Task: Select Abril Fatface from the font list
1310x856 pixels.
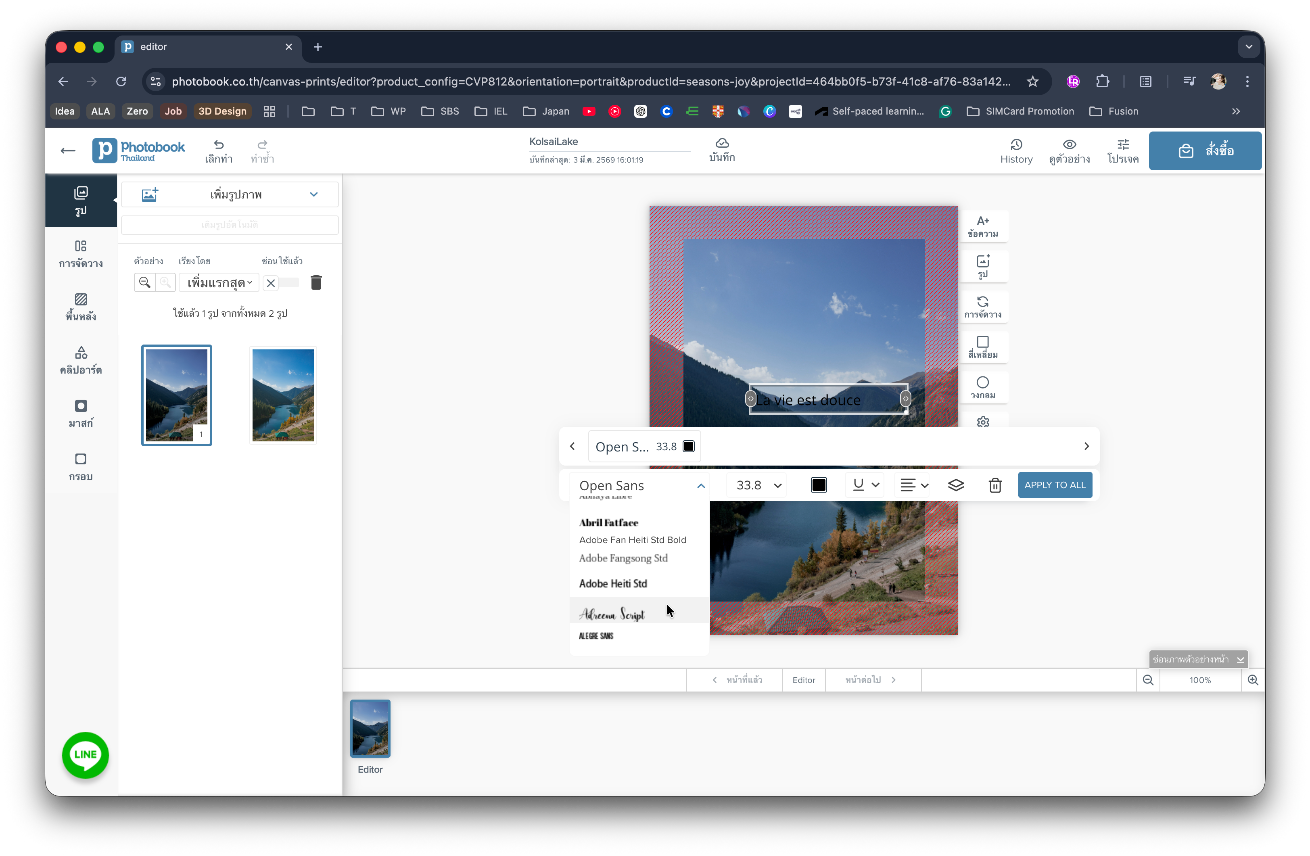Action: (x=609, y=522)
